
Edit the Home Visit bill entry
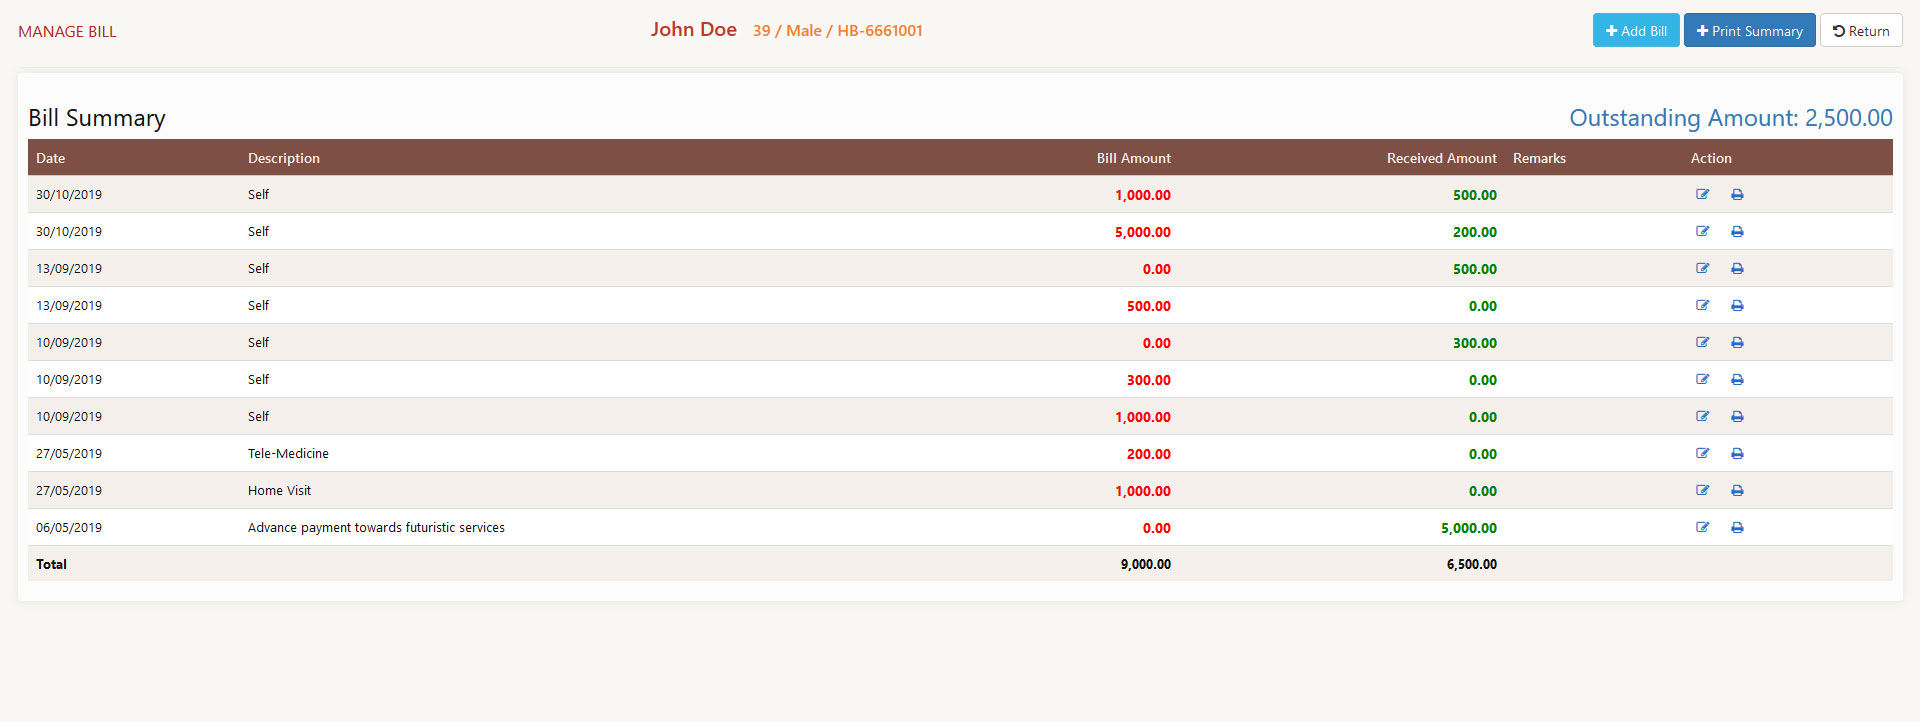point(1702,491)
